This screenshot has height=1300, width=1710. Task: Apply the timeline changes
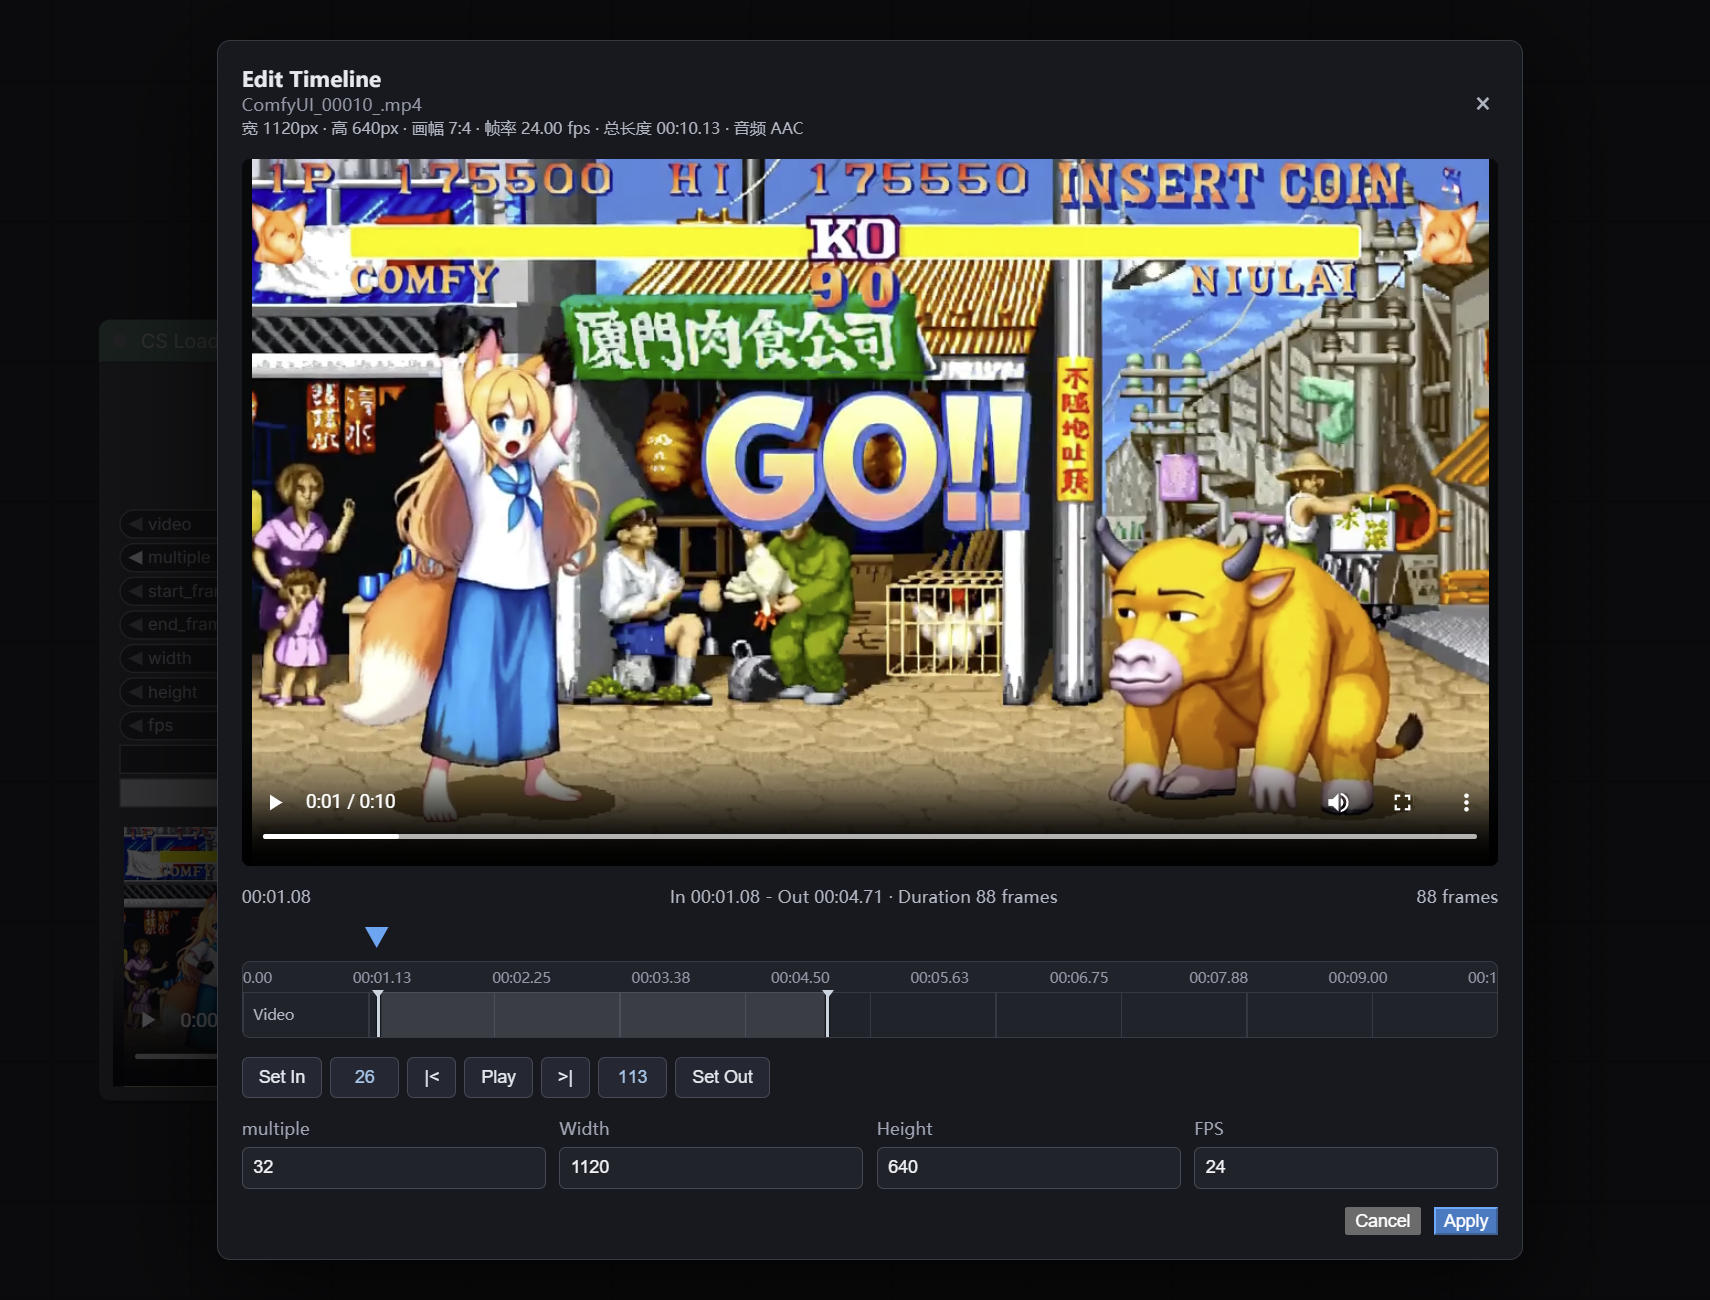1465,1221
